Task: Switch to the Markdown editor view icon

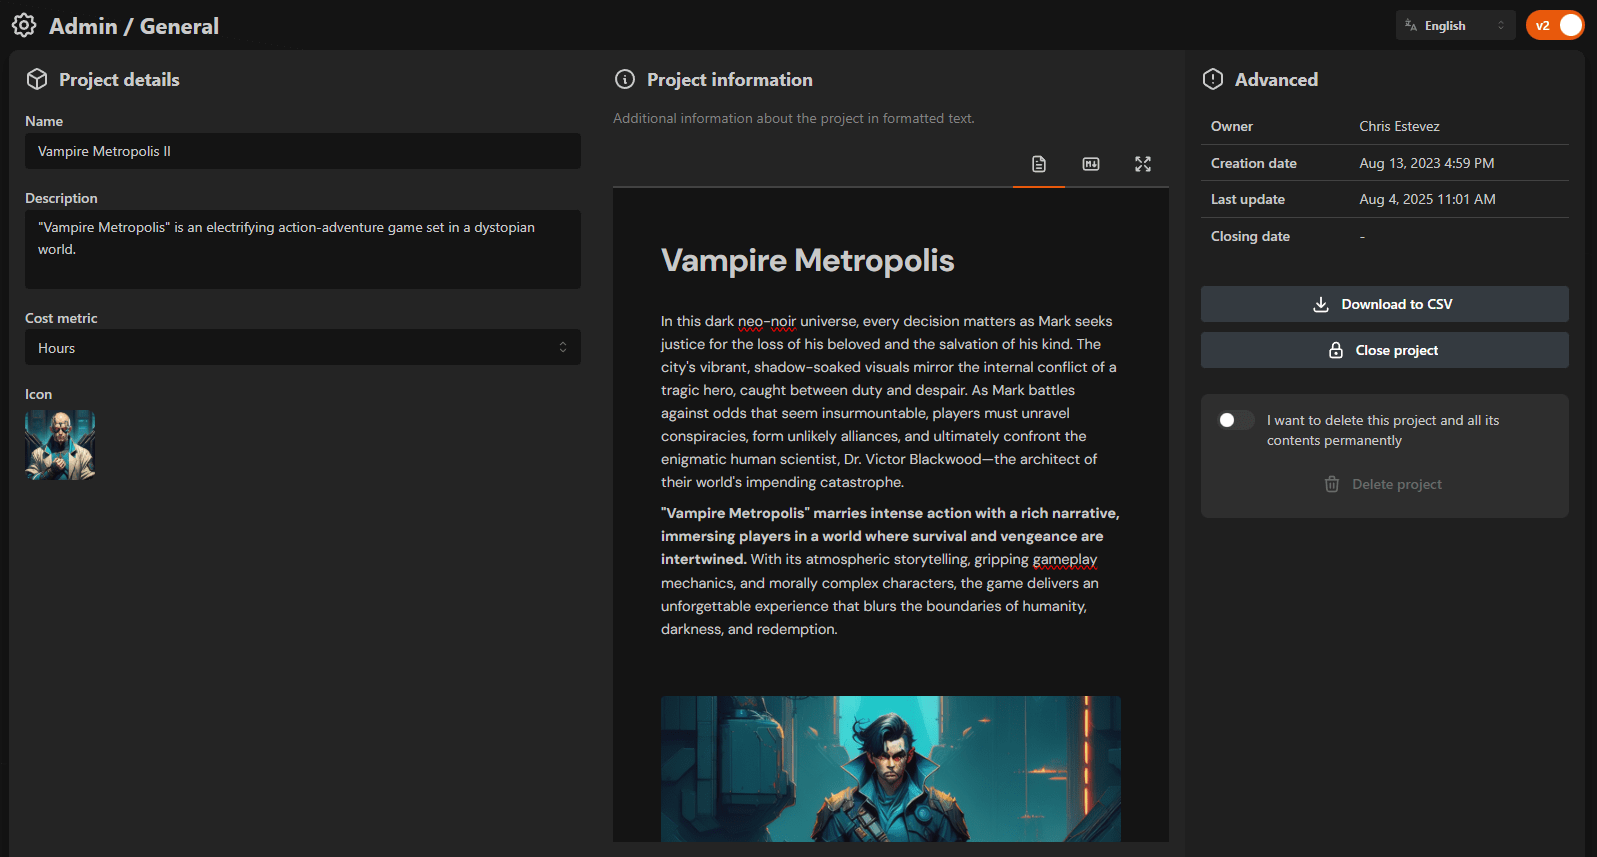Action: click(x=1091, y=164)
